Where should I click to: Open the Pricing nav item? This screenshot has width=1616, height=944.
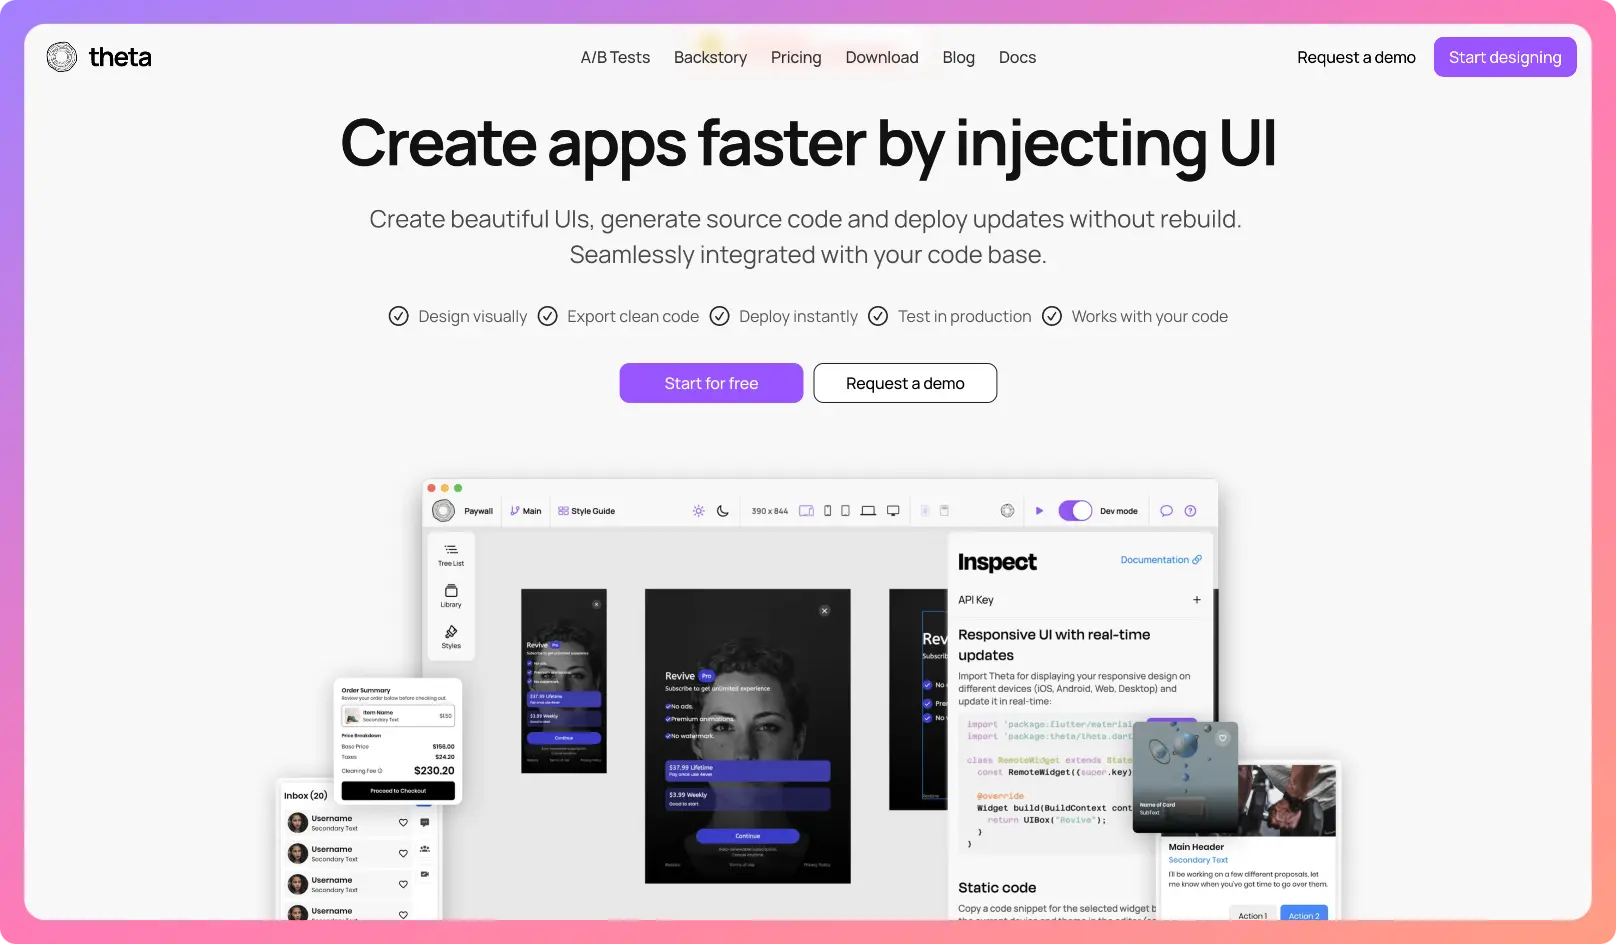tap(796, 58)
